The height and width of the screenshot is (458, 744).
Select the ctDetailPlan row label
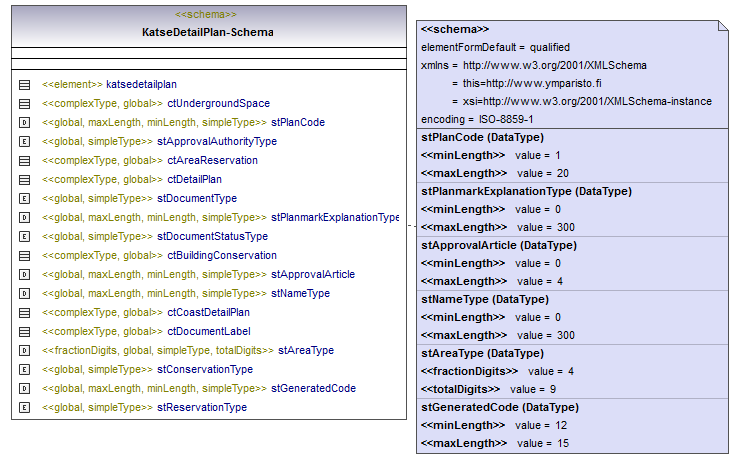pos(194,180)
